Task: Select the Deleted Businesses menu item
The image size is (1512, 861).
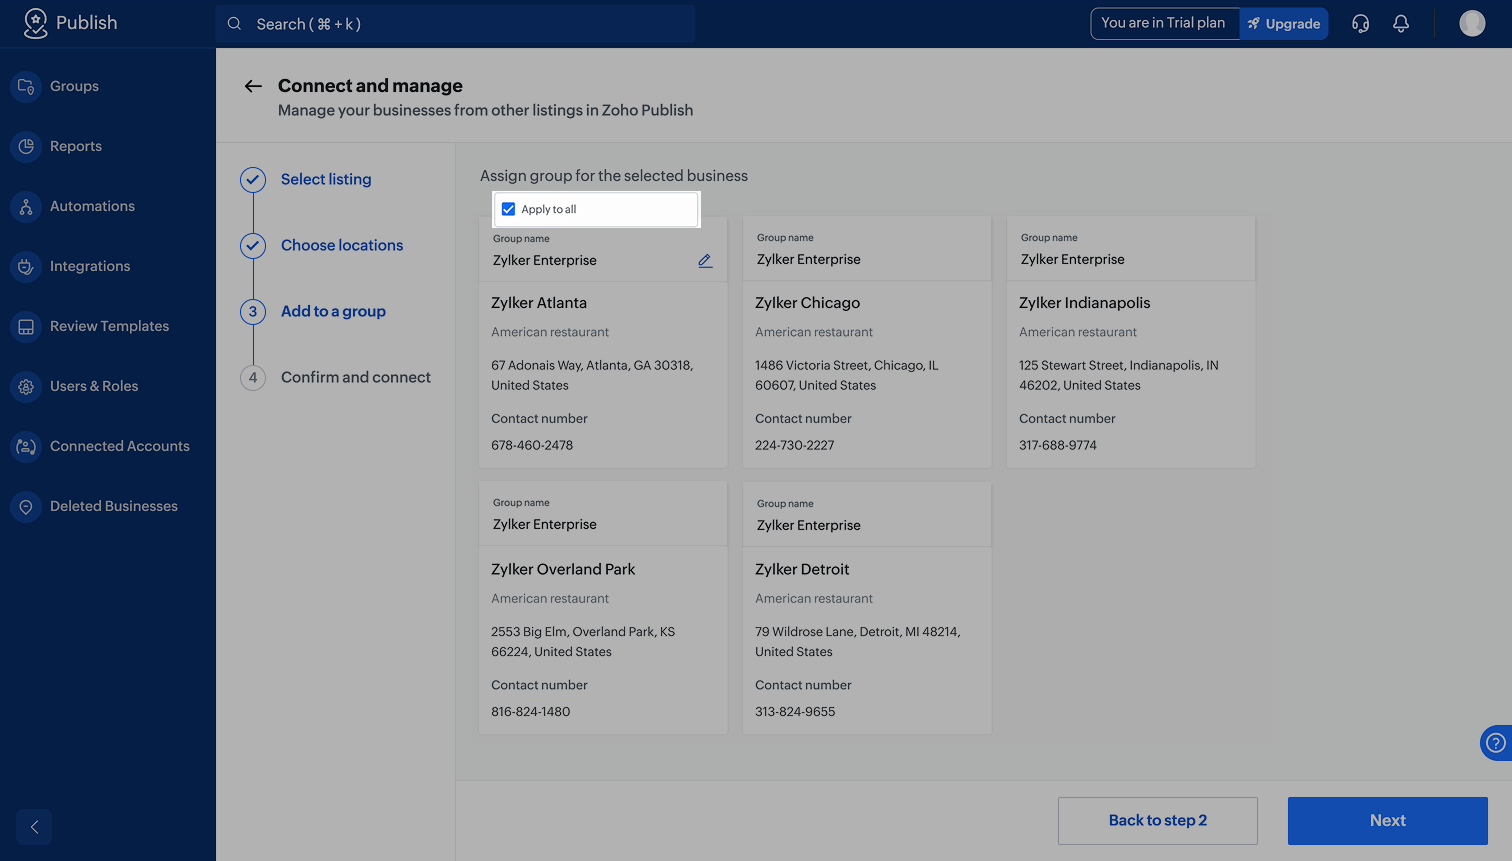Action: [113, 507]
